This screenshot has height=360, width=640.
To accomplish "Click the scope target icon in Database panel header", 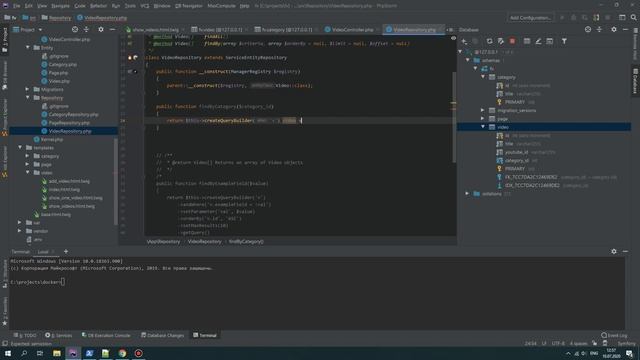I will [x=588, y=29].
